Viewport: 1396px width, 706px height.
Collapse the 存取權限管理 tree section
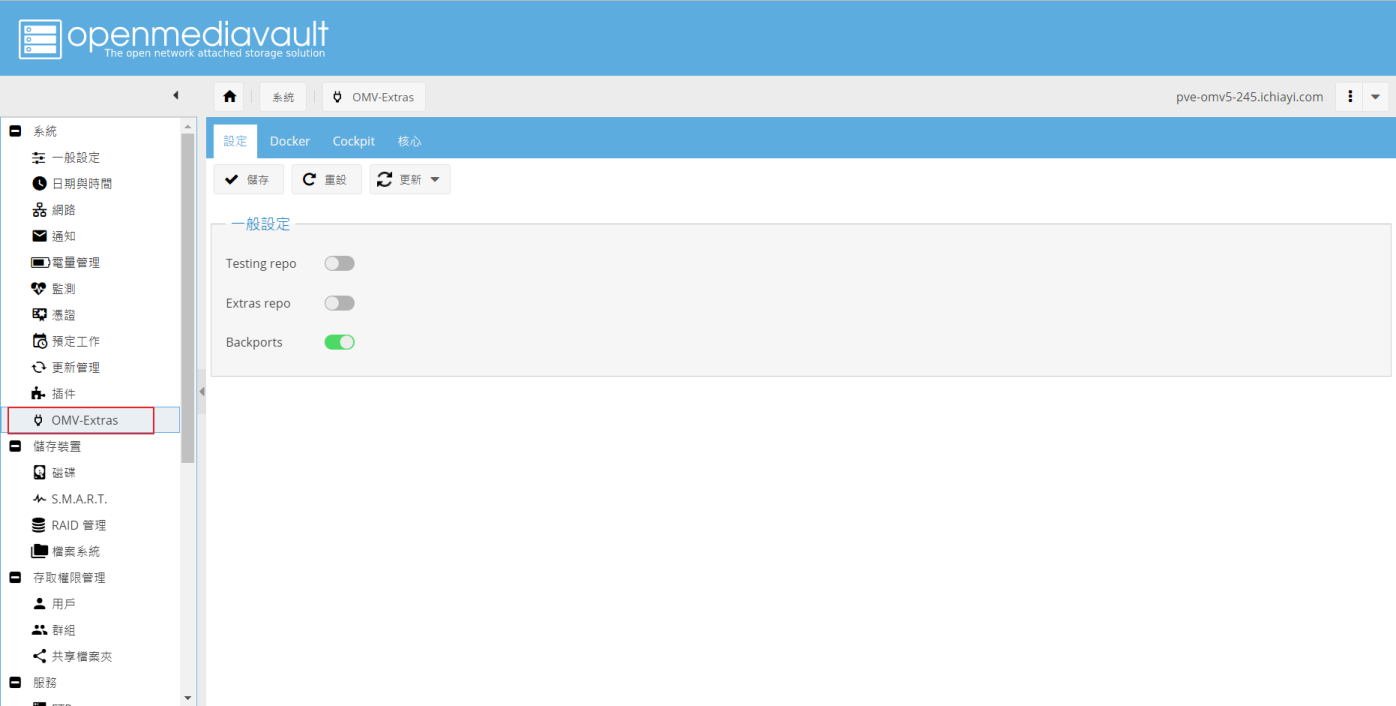click(15, 577)
